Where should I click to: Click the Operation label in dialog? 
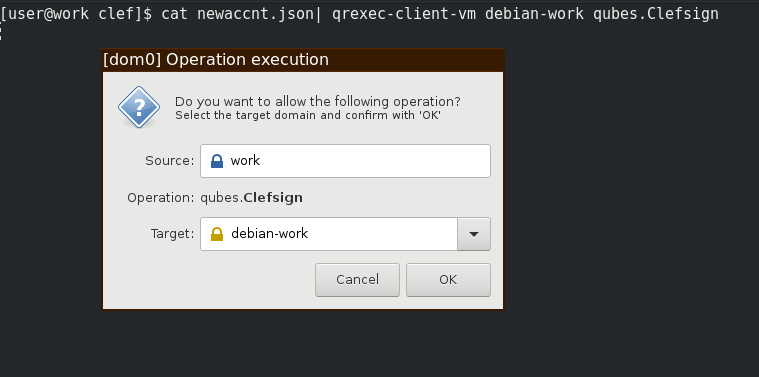click(x=161, y=197)
